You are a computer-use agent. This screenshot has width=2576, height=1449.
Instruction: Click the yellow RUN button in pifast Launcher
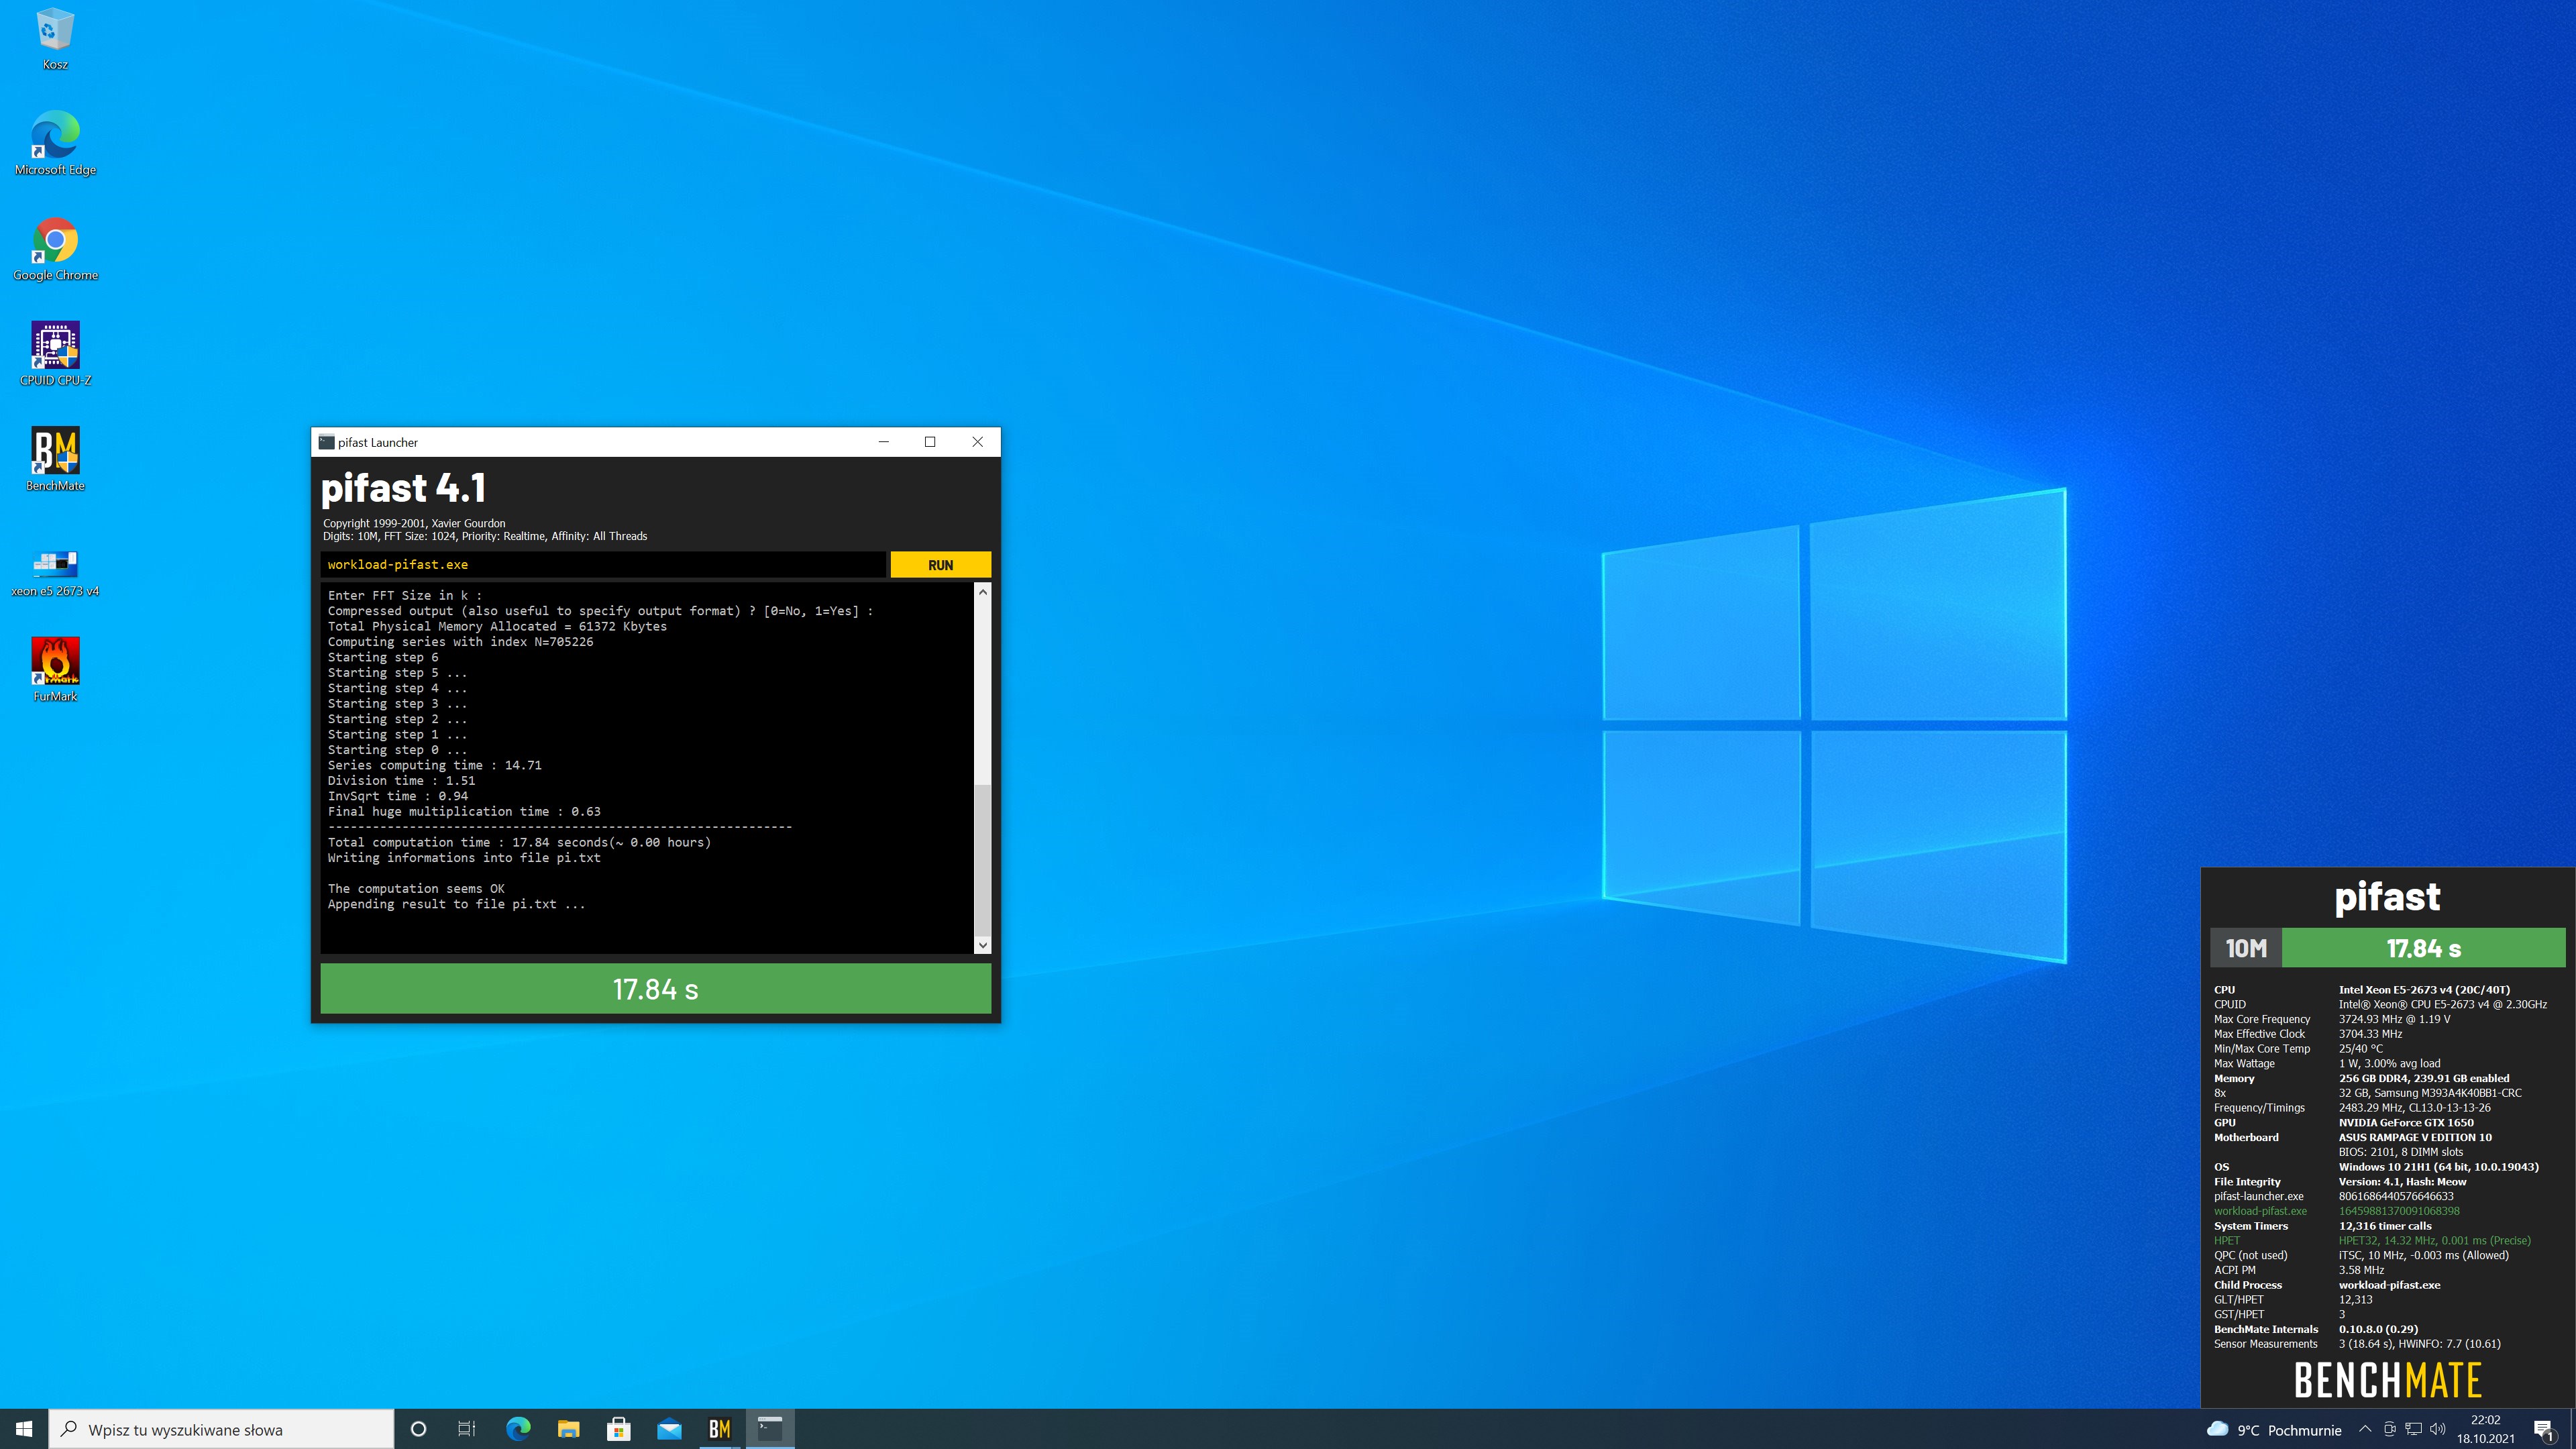coord(940,565)
